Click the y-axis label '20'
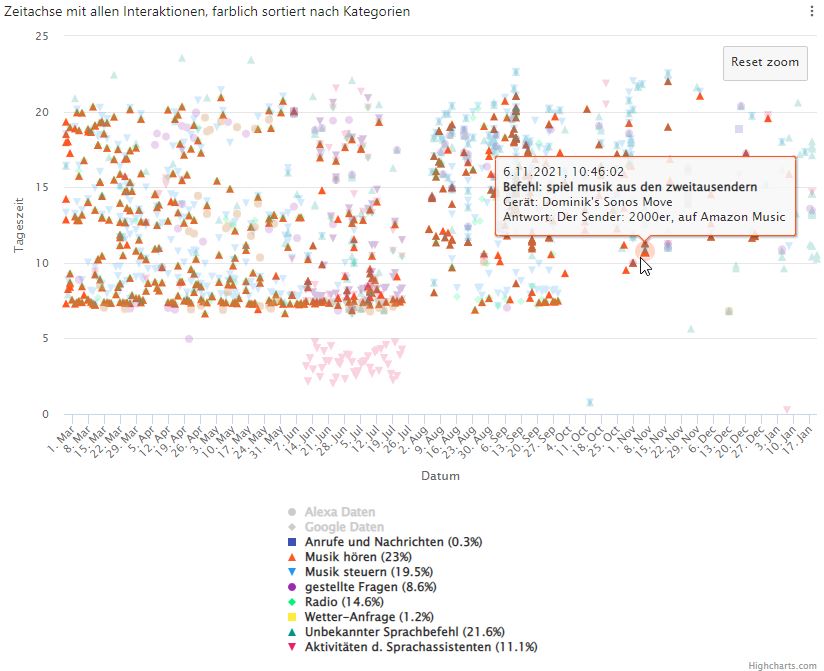The image size is (824, 671). pyautogui.click(x=42, y=112)
